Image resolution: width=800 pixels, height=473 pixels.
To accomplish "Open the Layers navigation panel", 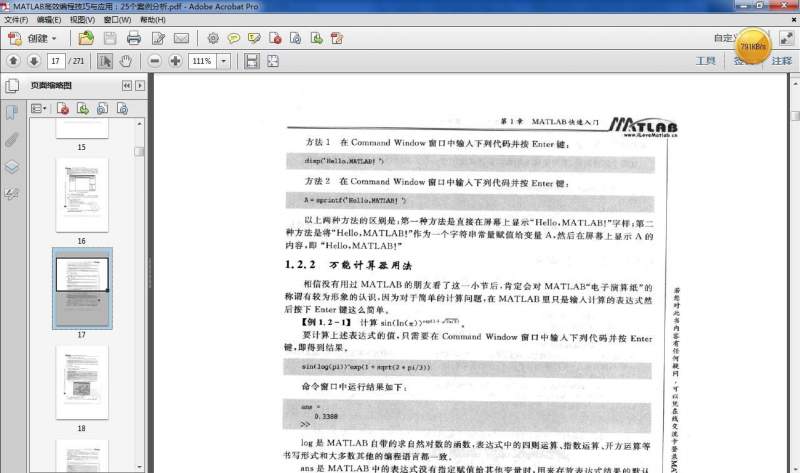I will [x=12, y=167].
